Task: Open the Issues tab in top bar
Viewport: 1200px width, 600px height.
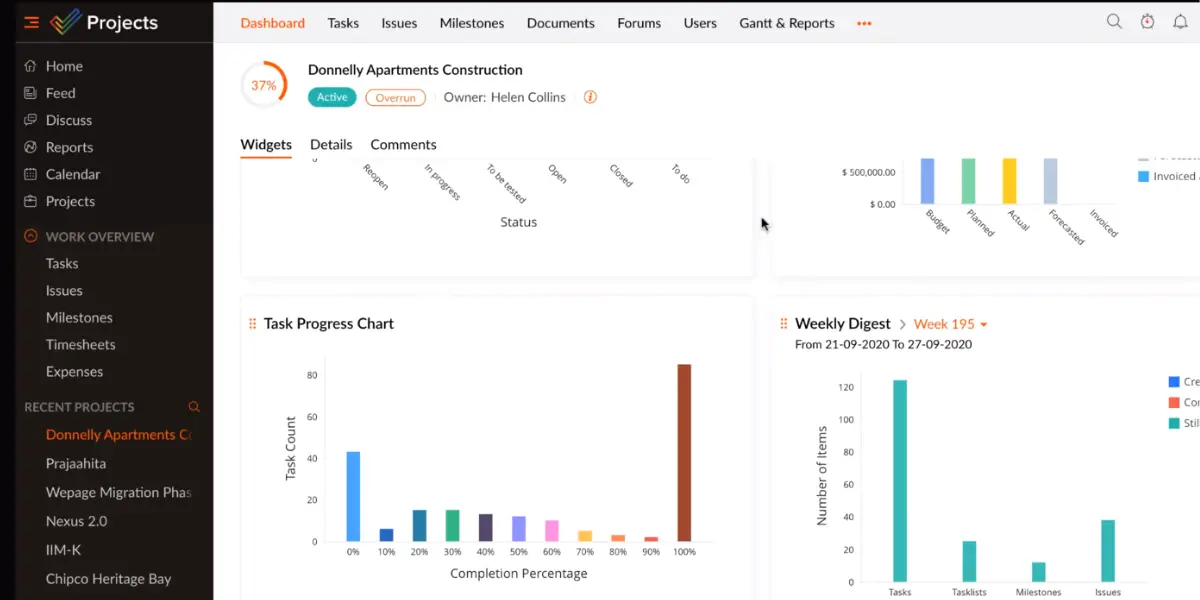Action: [399, 23]
